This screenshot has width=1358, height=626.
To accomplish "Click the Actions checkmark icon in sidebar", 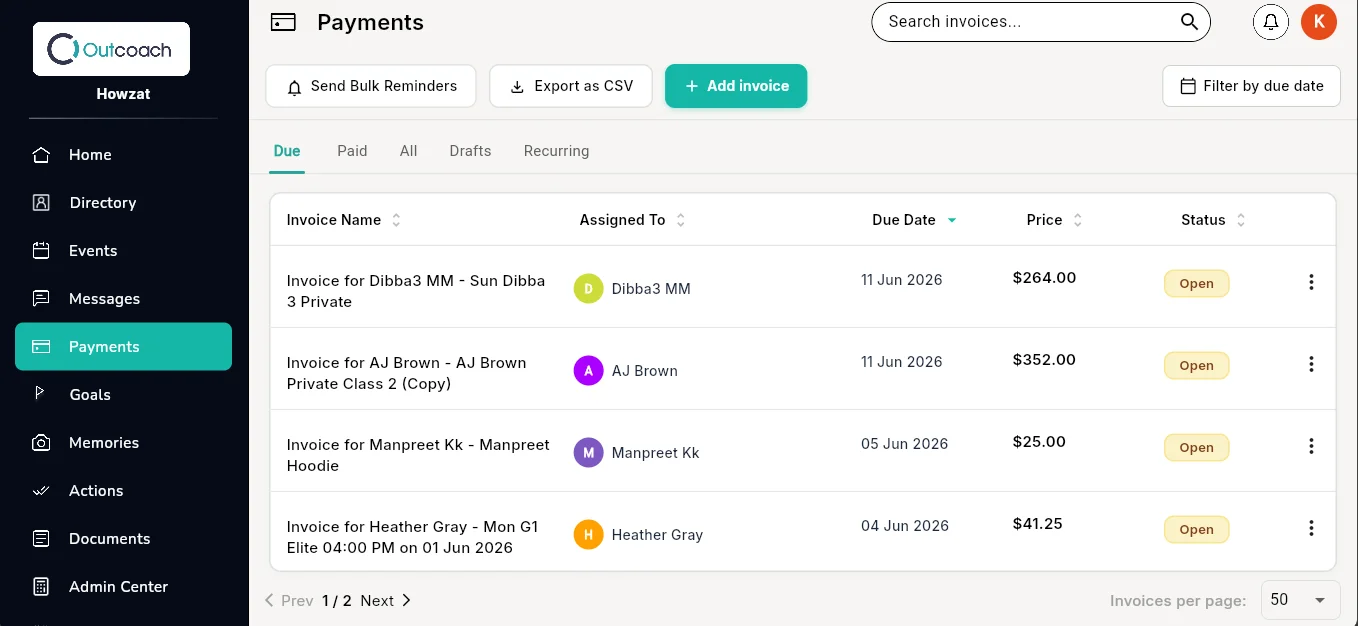I will [41, 491].
